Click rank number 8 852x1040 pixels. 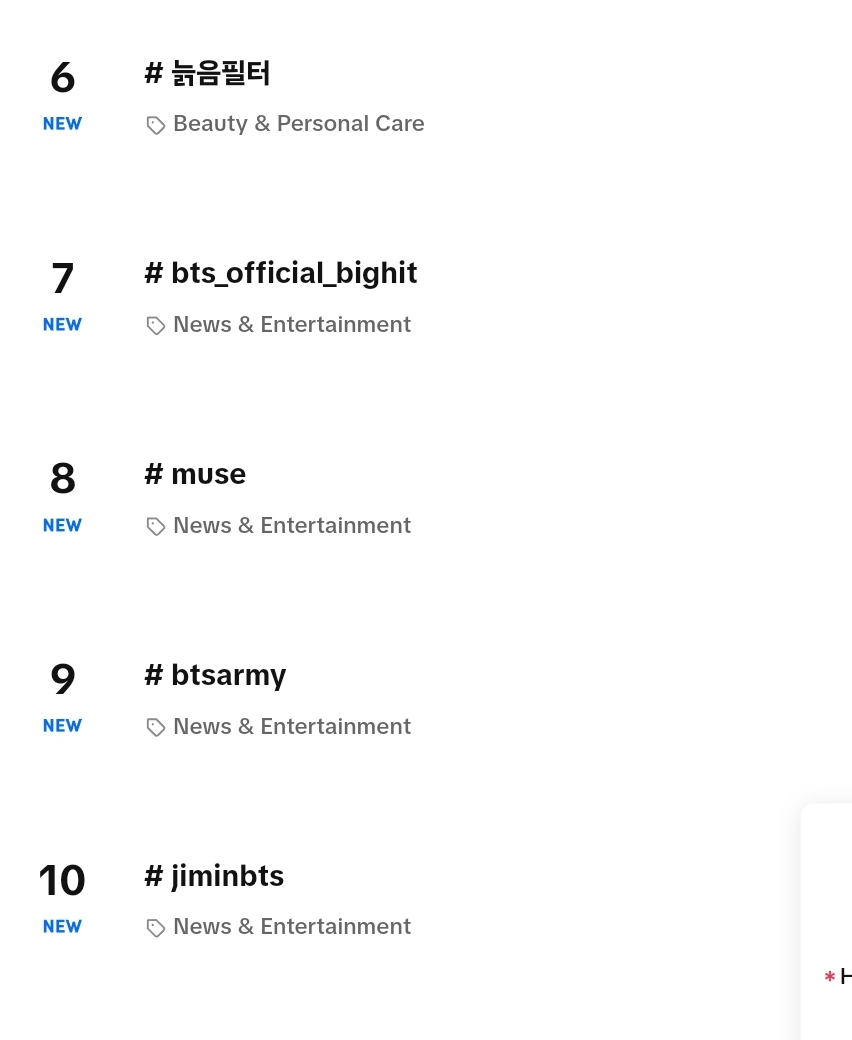coord(62,478)
